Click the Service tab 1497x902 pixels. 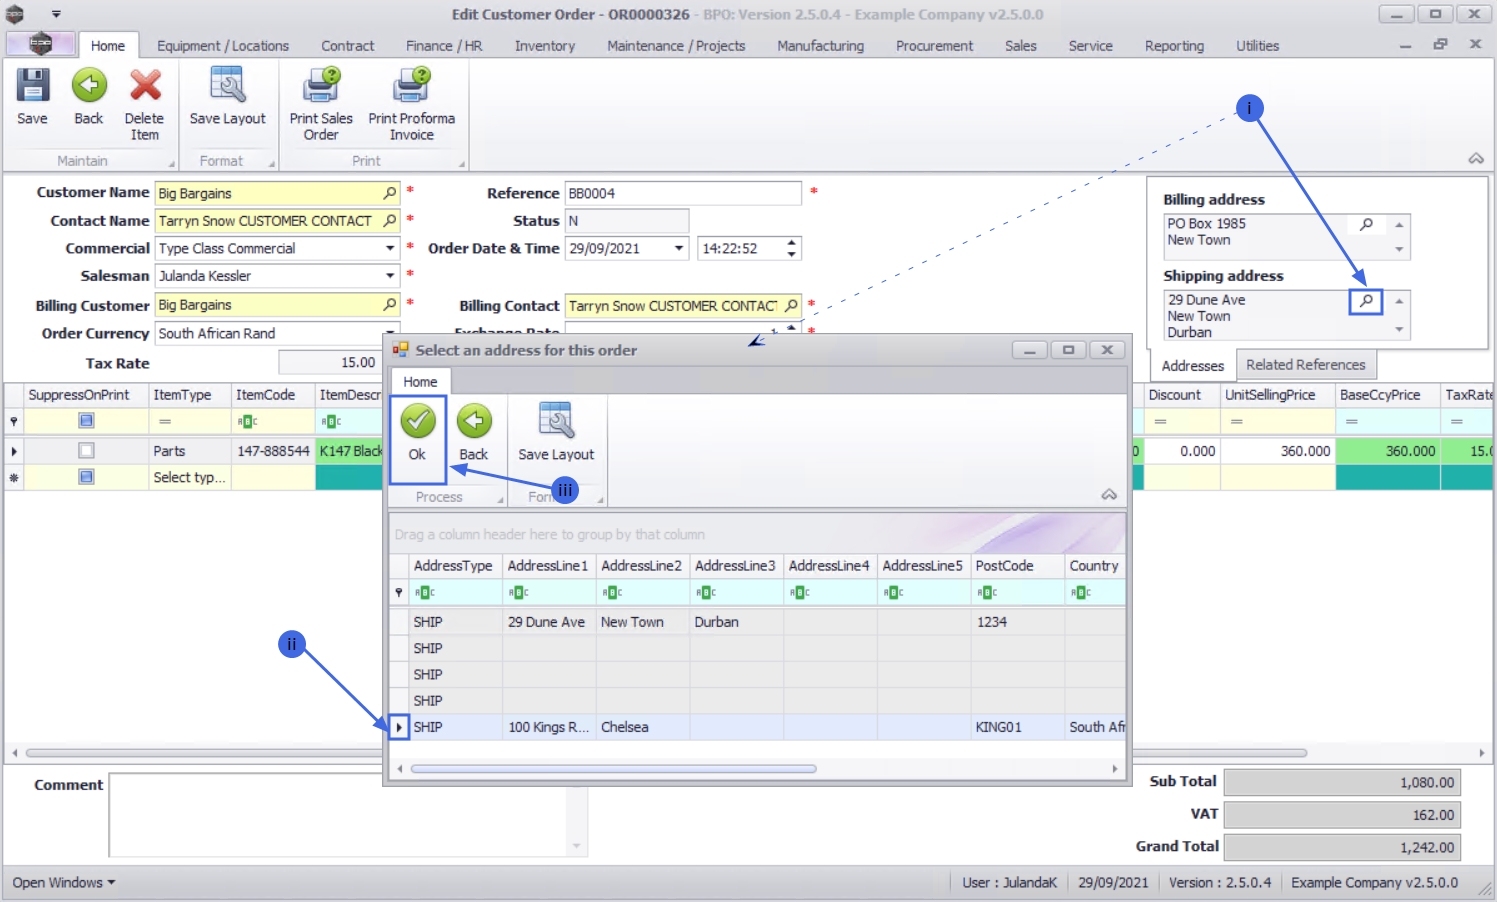point(1091,46)
